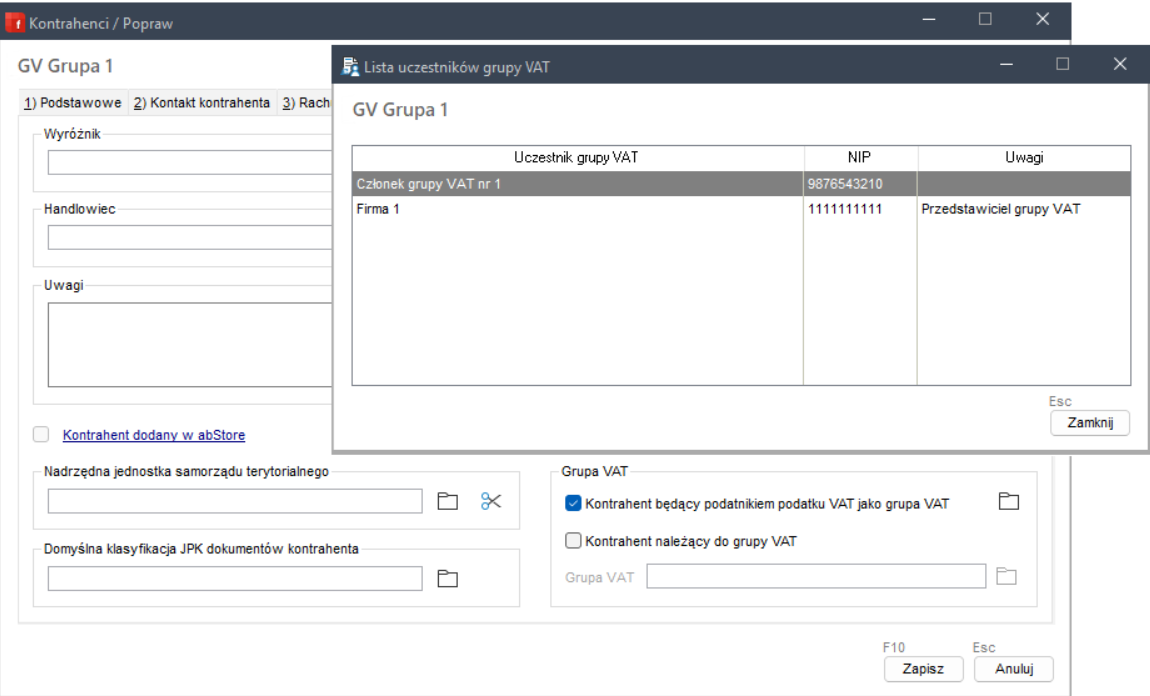The height and width of the screenshot is (696, 1150).
Task: Click the Uczestnik grupy VAT column header
Action: (577, 158)
